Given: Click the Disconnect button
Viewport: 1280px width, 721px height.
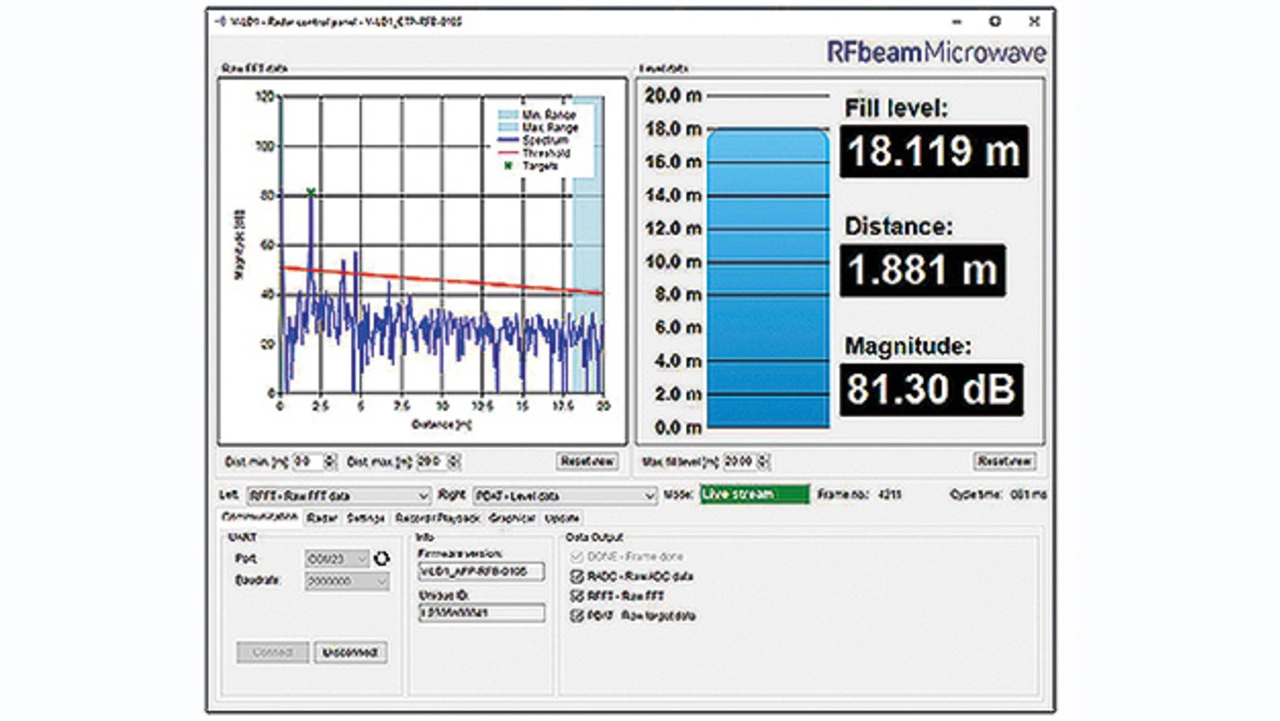Looking at the screenshot, I should pyautogui.click(x=350, y=652).
